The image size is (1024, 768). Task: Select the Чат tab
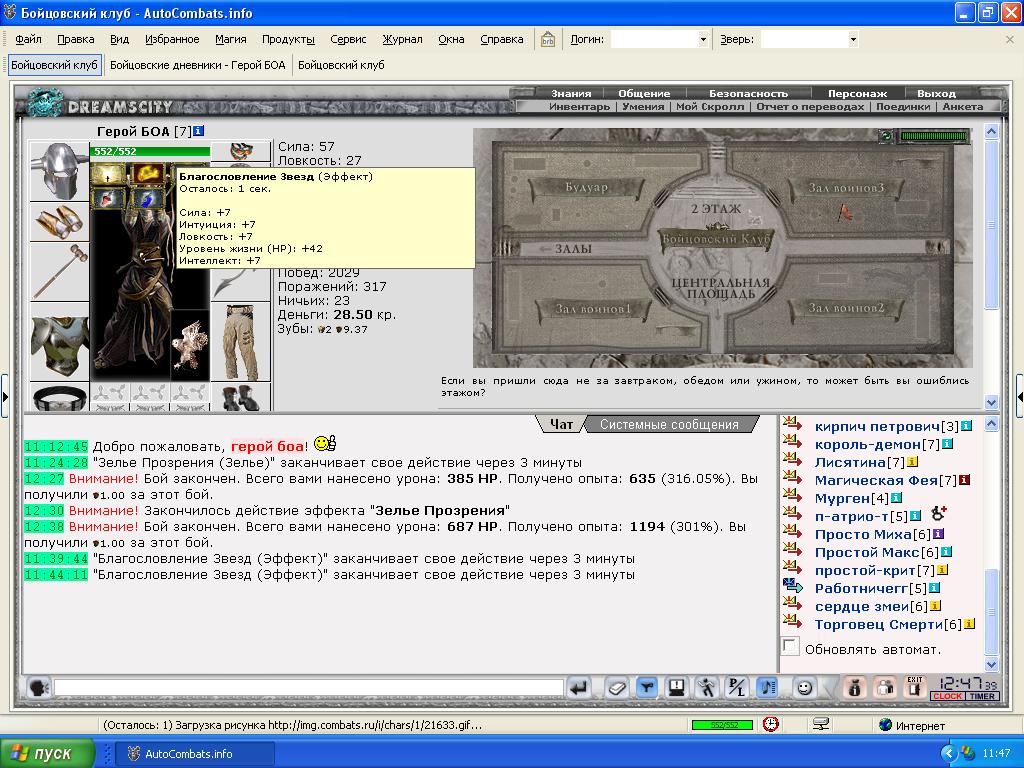coord(561,424)
